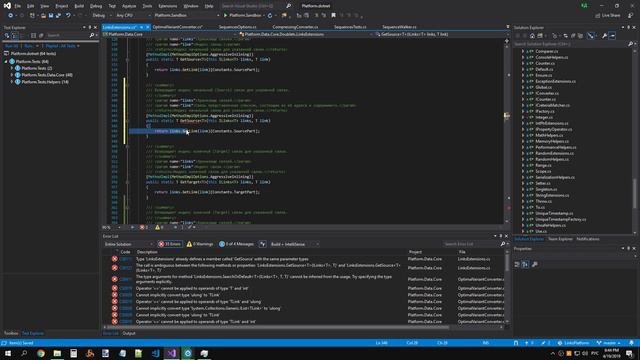The height and width of the screenshot is (360, 640).
Task: Open Visual Studio Code from the taskbar
Action: click(156, 353)
